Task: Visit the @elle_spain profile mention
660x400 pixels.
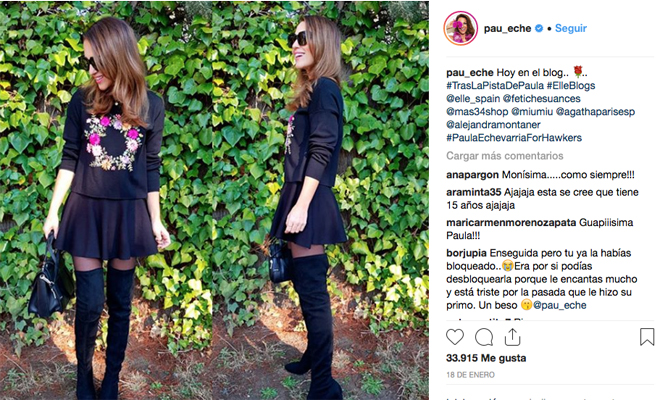Action: point(473,99)
